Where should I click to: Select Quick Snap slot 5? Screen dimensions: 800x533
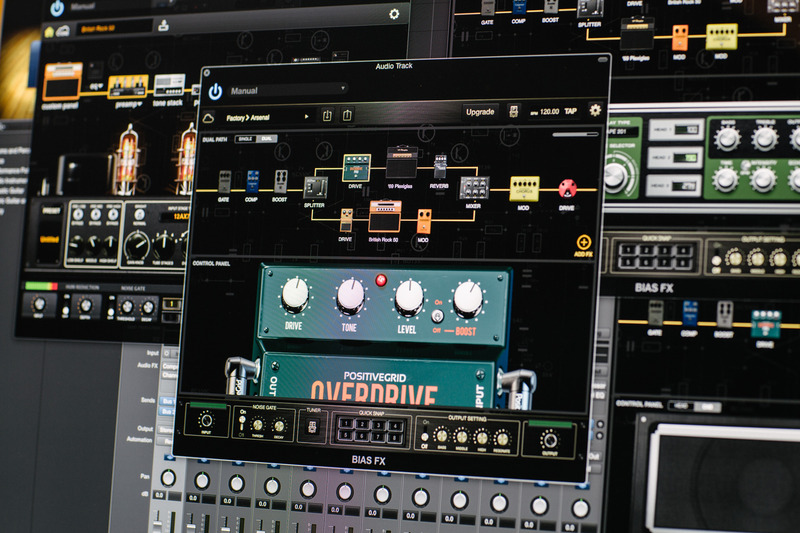coord(346,435)
